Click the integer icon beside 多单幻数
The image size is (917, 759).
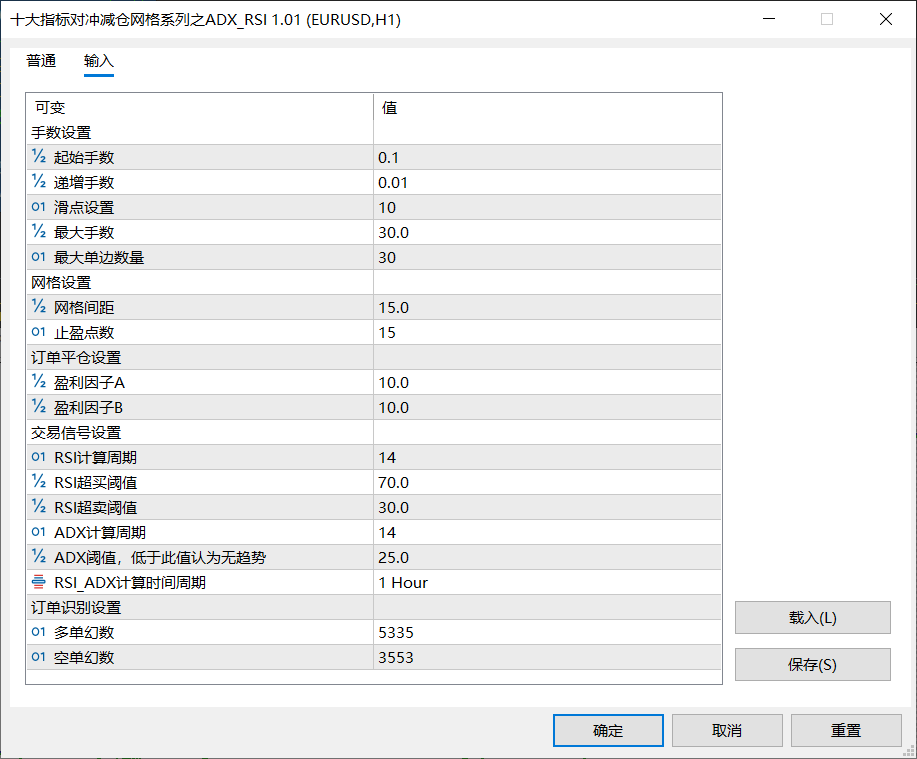[39, 632]
